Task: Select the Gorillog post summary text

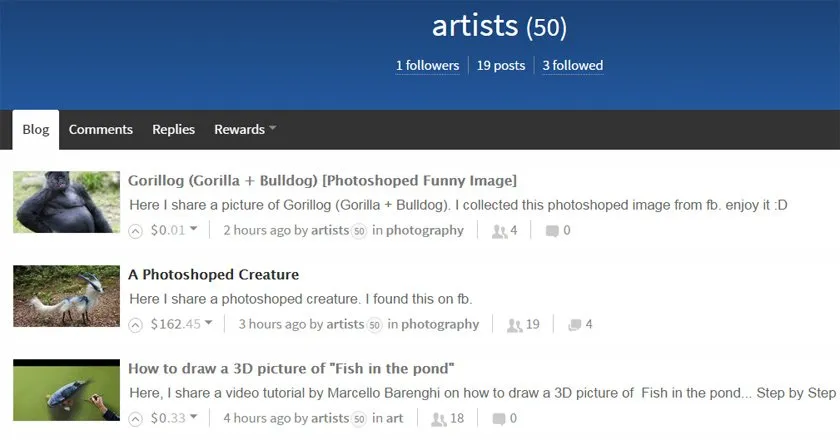Action: [459, 205]
